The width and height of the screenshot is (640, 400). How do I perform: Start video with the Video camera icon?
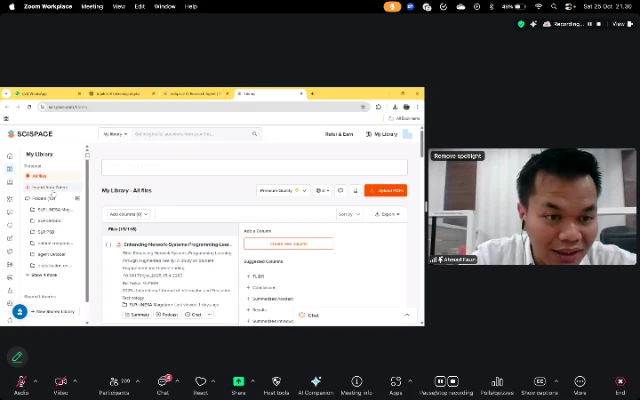tap(60, 381)
